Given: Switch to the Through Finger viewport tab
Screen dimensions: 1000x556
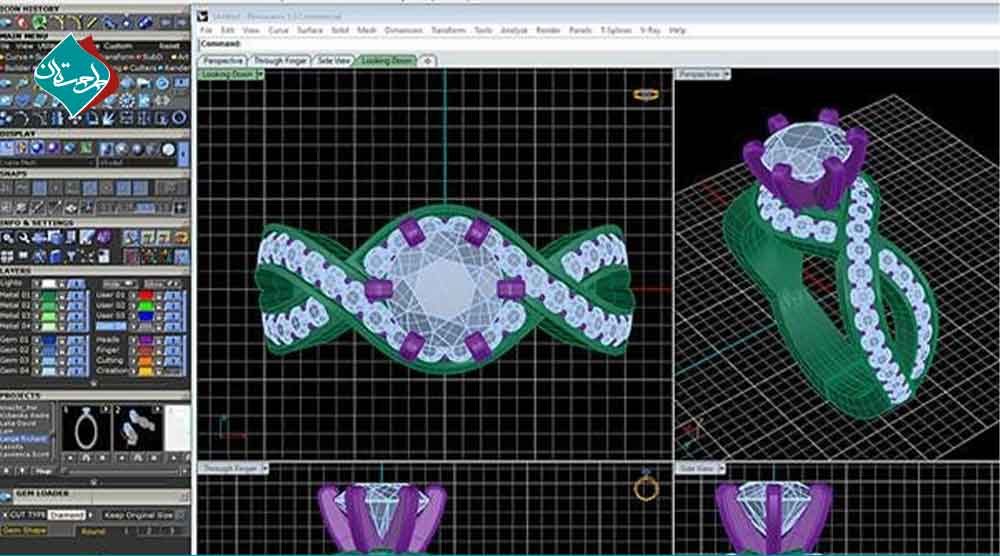Looking at the screenshot, I should coord(280,61).
